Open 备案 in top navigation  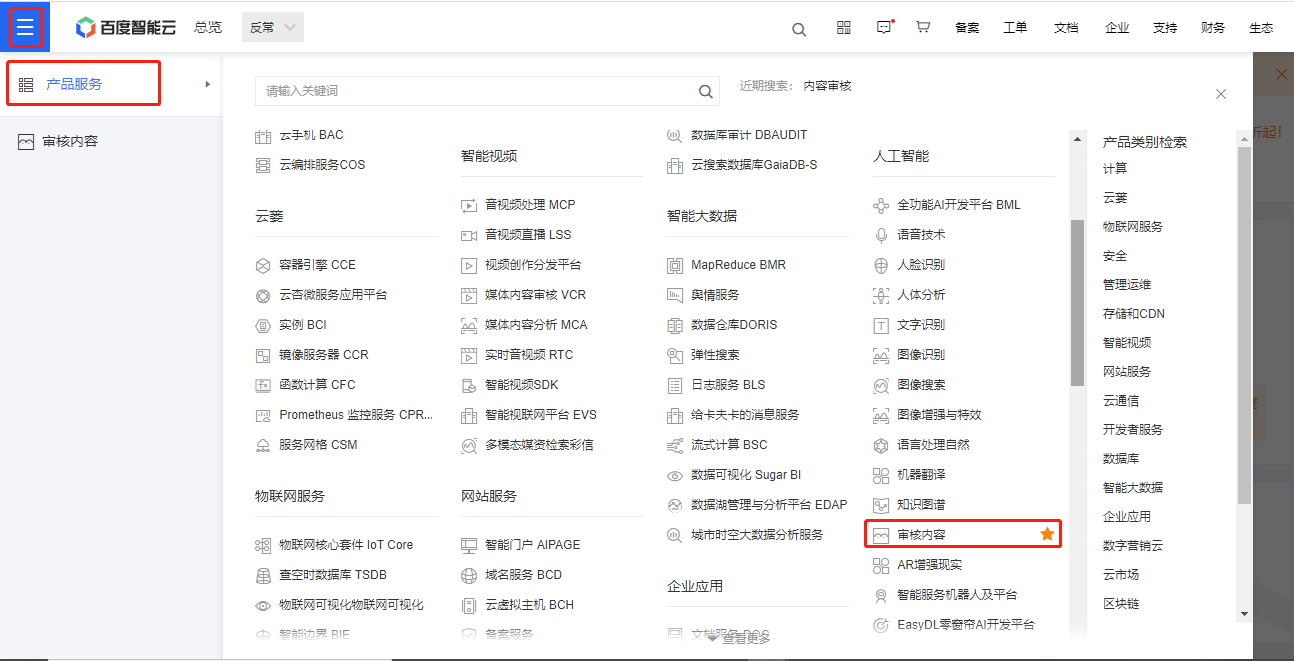click(x=967, y=28)
